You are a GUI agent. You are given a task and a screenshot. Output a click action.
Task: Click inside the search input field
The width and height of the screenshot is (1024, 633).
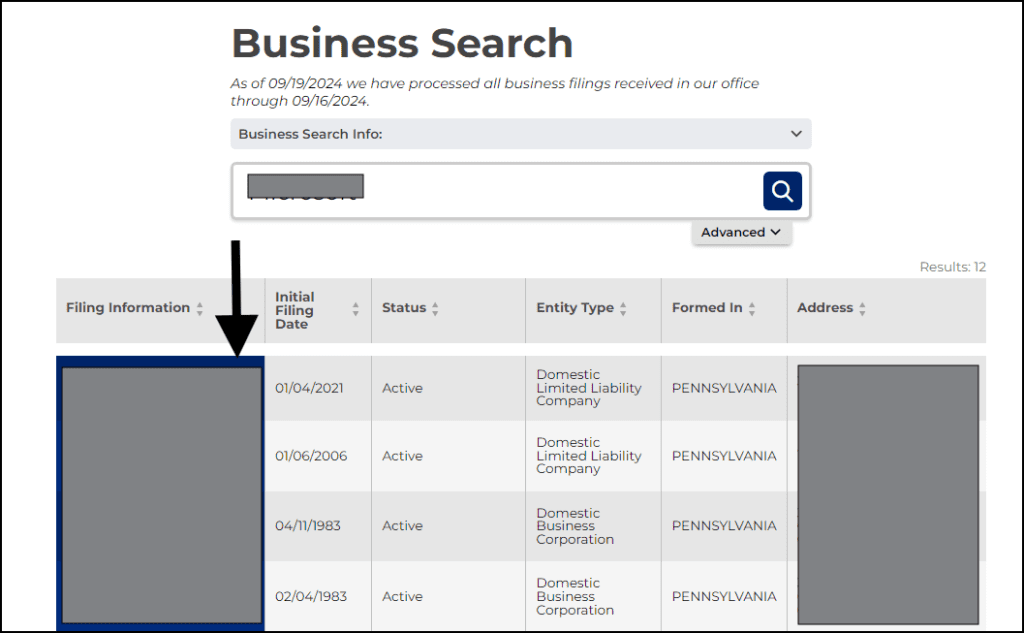click(500, 190)
